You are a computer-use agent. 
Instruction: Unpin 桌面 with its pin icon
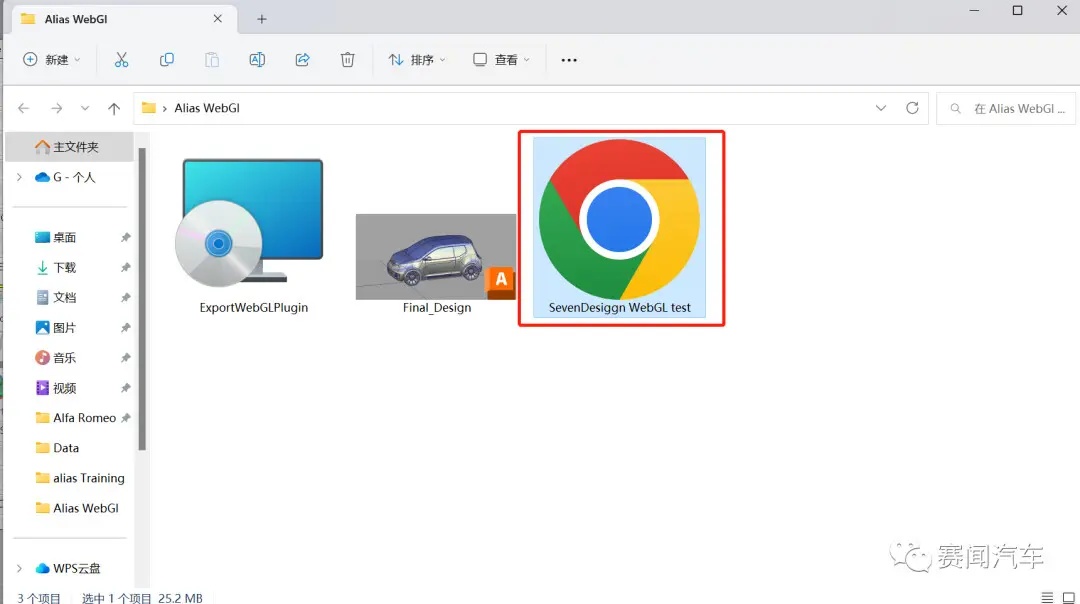(125, 238)
